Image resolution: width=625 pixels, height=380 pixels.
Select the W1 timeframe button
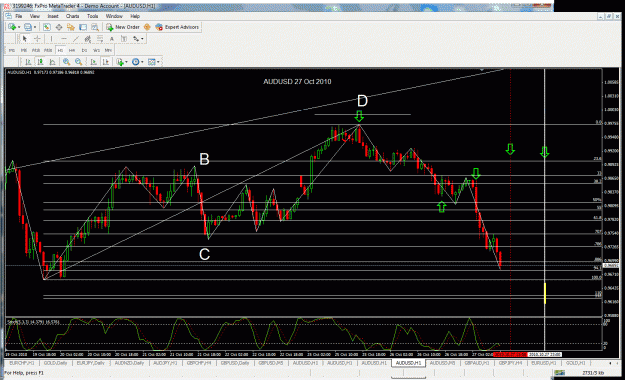[x=96, y=50]
